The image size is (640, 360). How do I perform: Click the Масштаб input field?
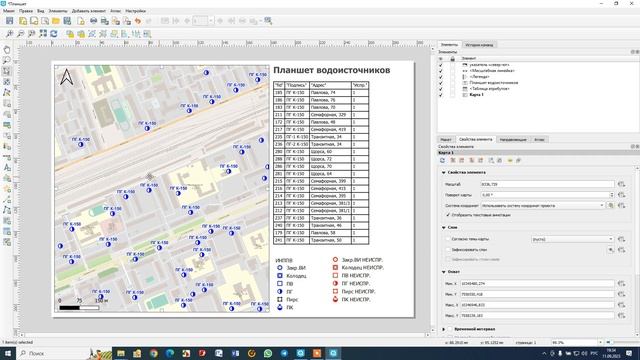547,184
